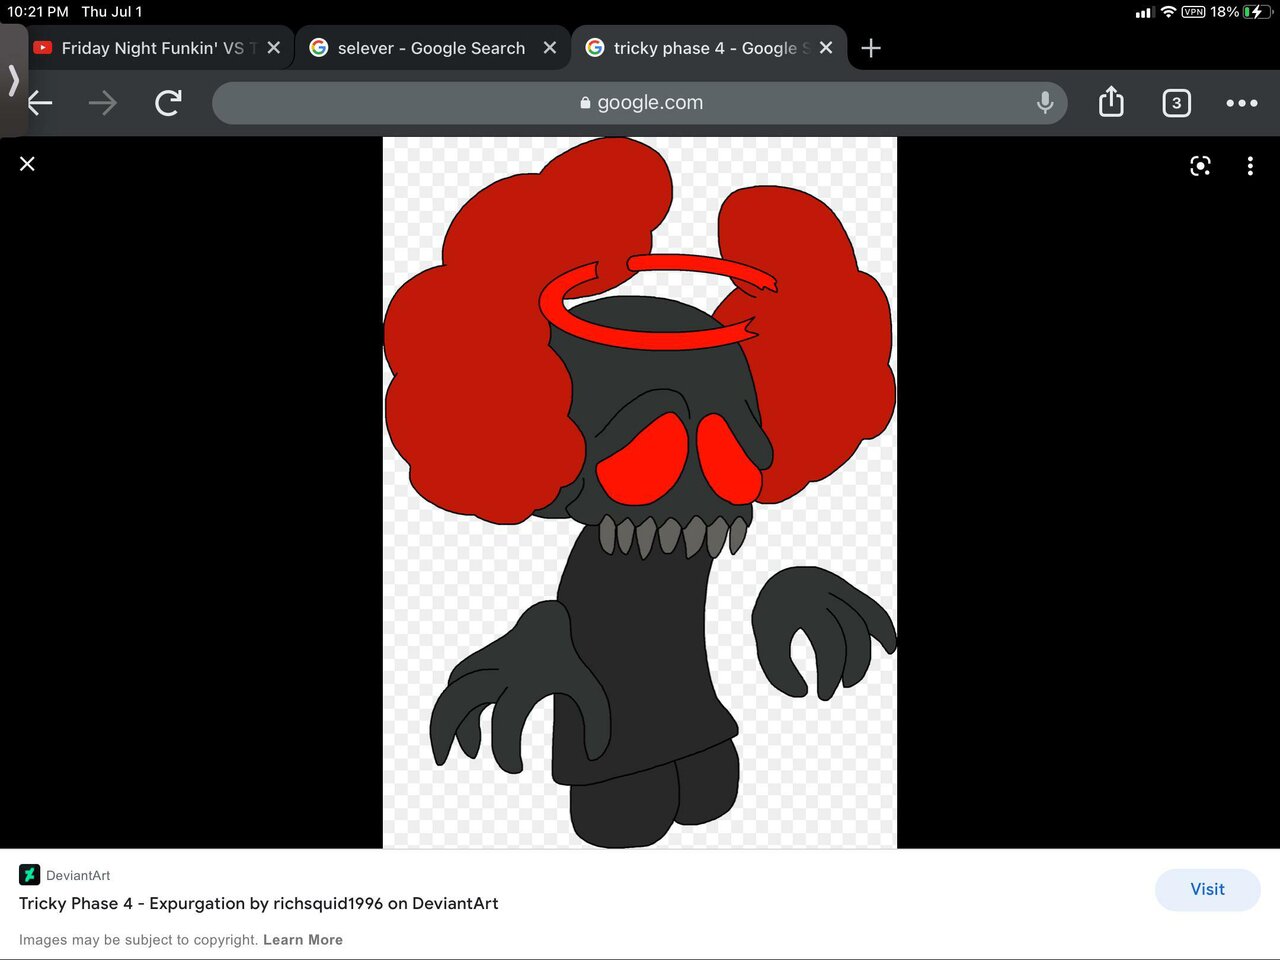This screenshot has width=1280, height=960.
Task: Close the Friday Night Funkin' tab
Action: click(x=273, y=47)
